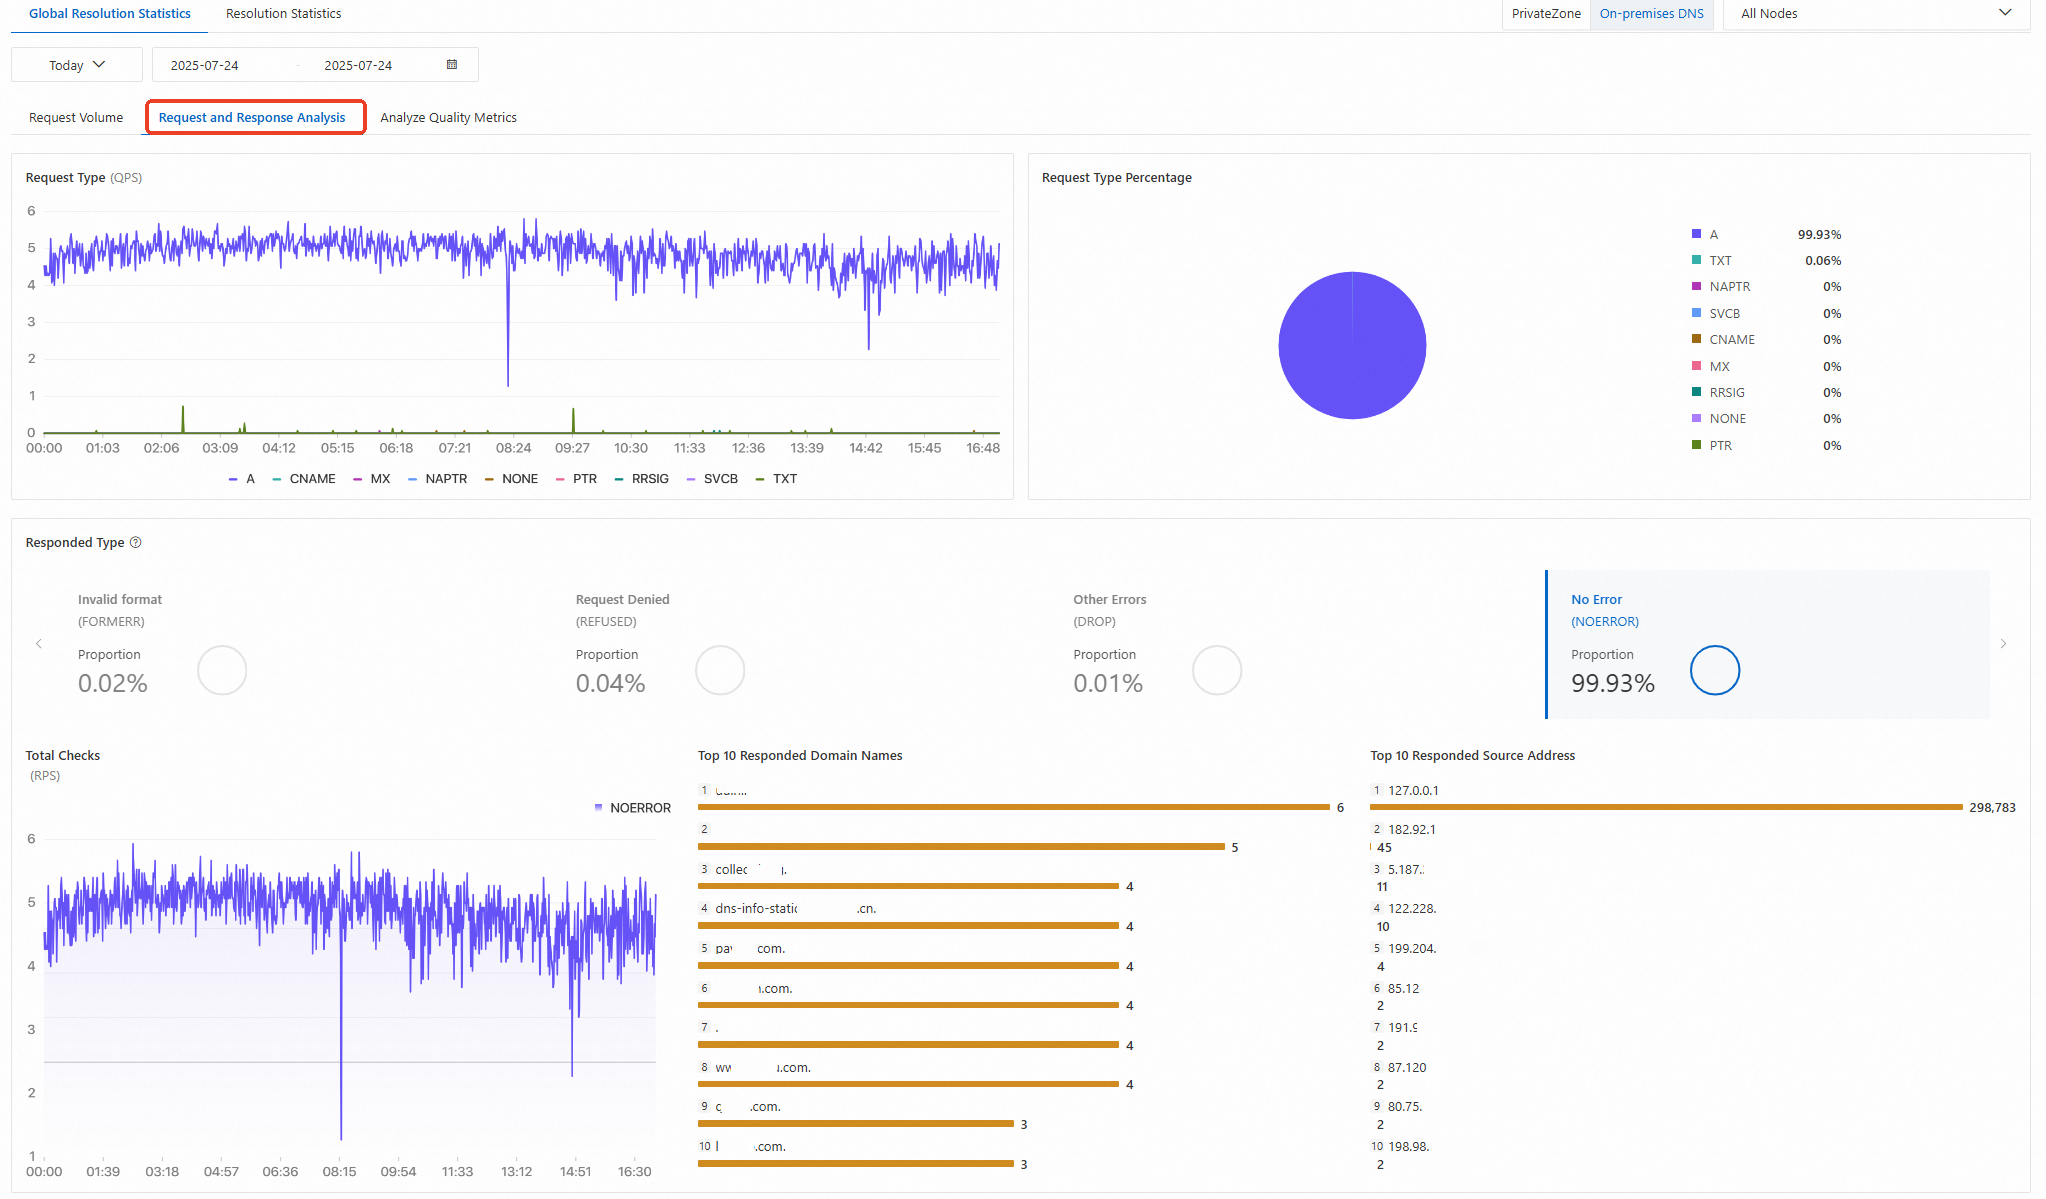Toggle NOERROR series in Total Checks legend
Viewport: 2046px width, 1199px height.
point(633,808)
